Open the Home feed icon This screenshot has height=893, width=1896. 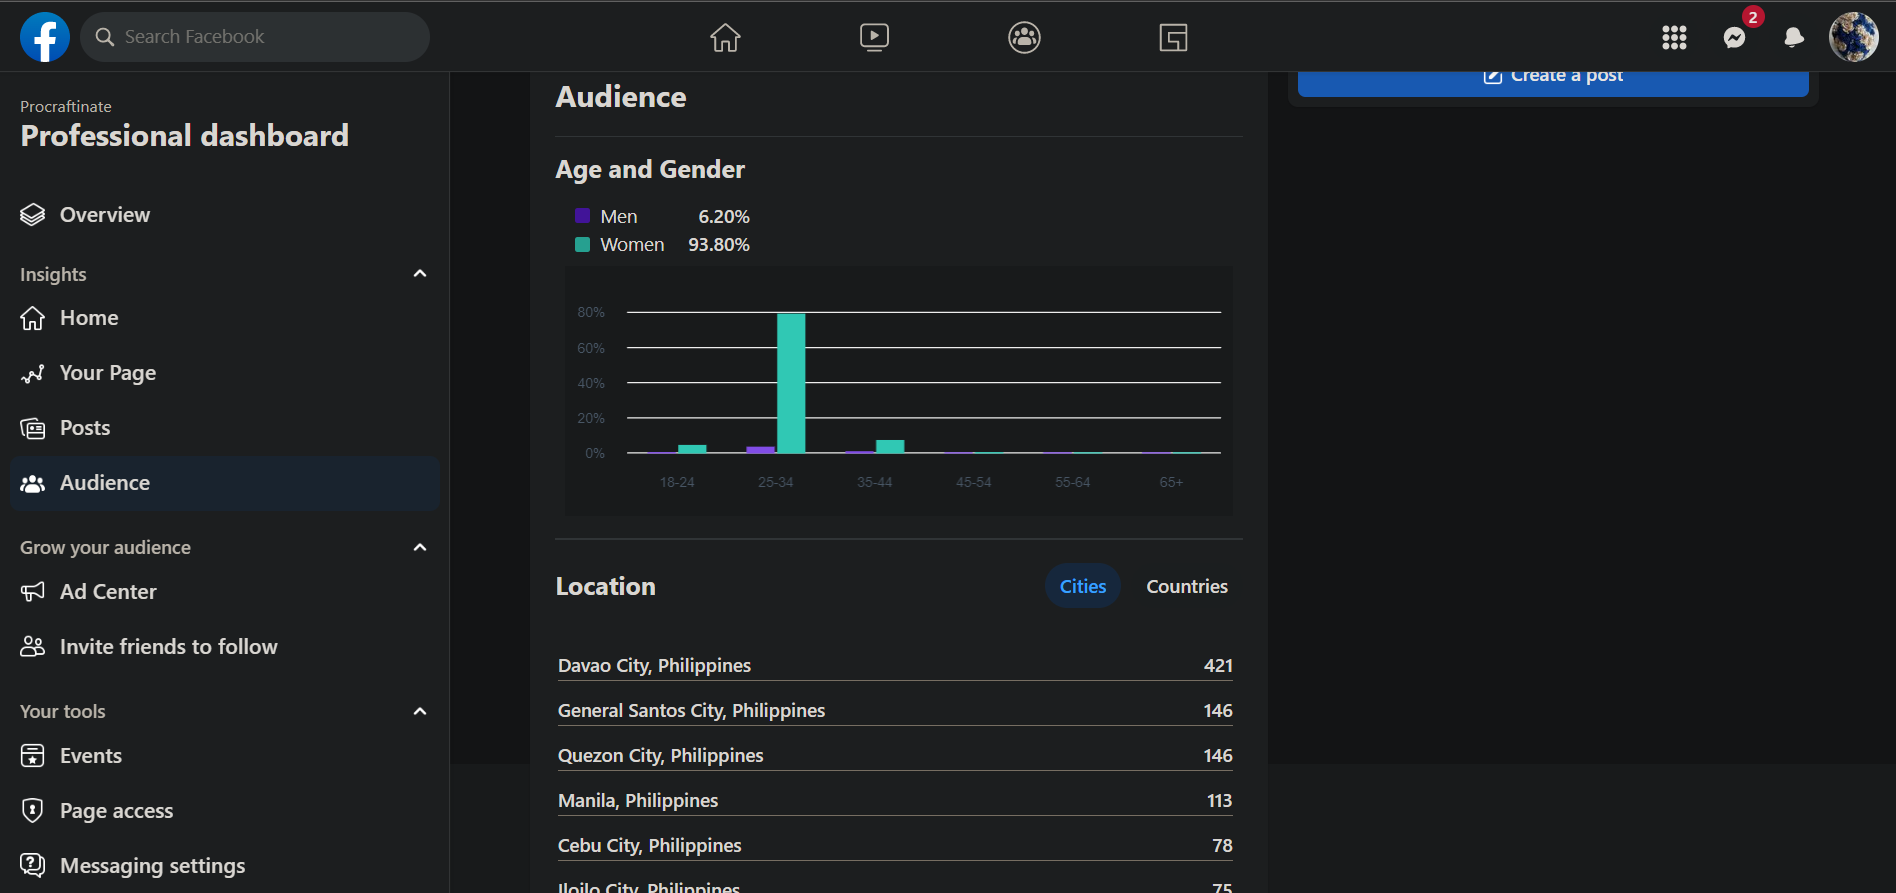point(725,38)
